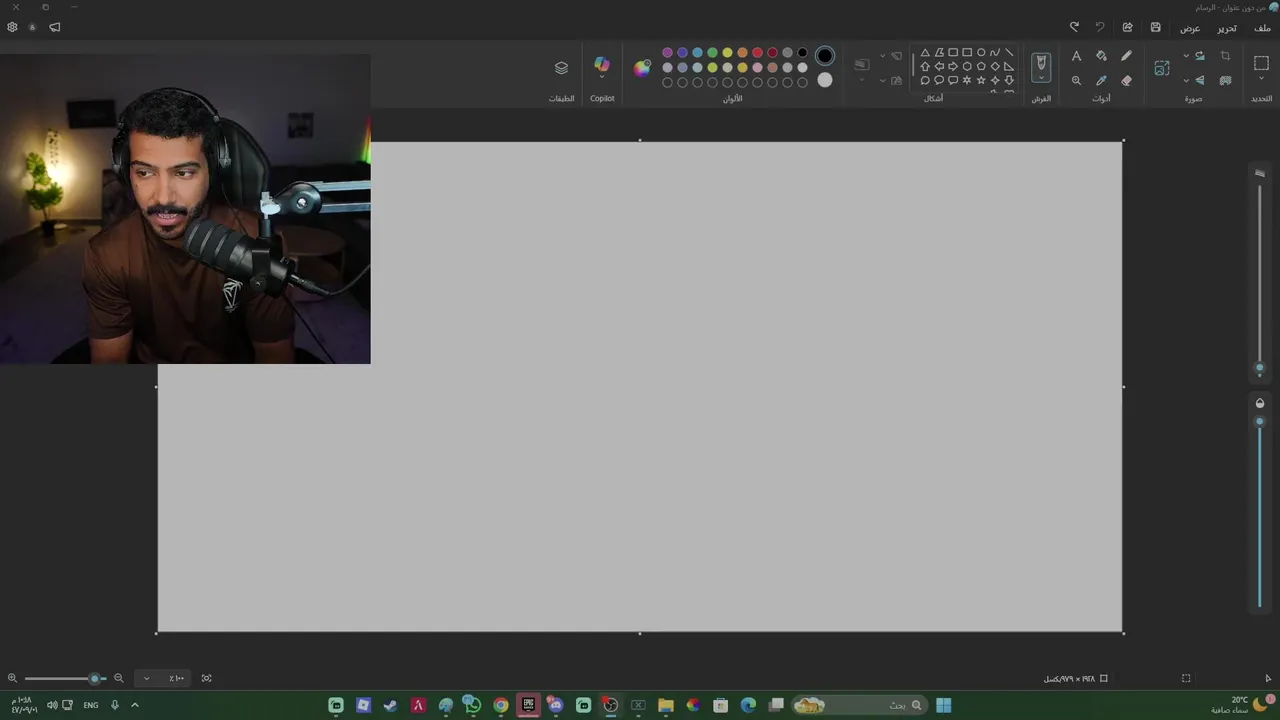Select primary Color 1 black circle

pyautogui.click(x=824, y=55)
